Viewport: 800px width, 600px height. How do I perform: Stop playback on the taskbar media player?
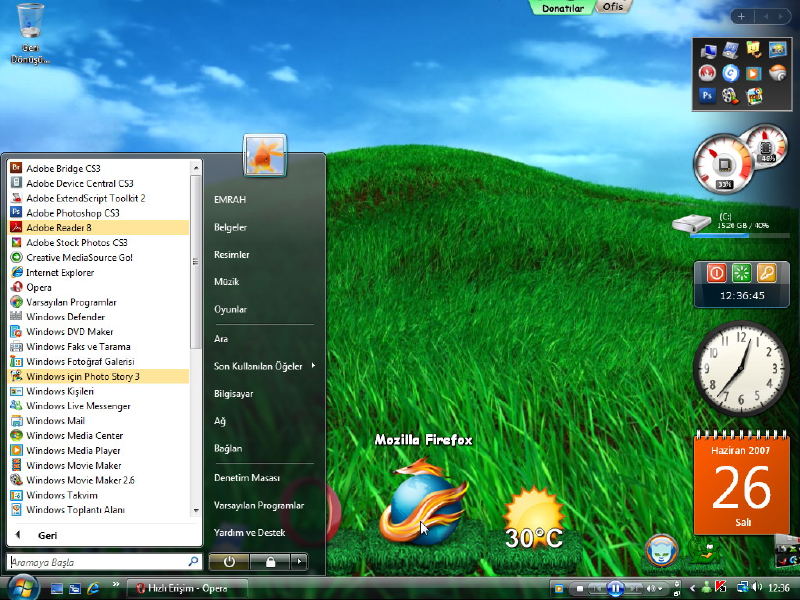click(580, 589)
